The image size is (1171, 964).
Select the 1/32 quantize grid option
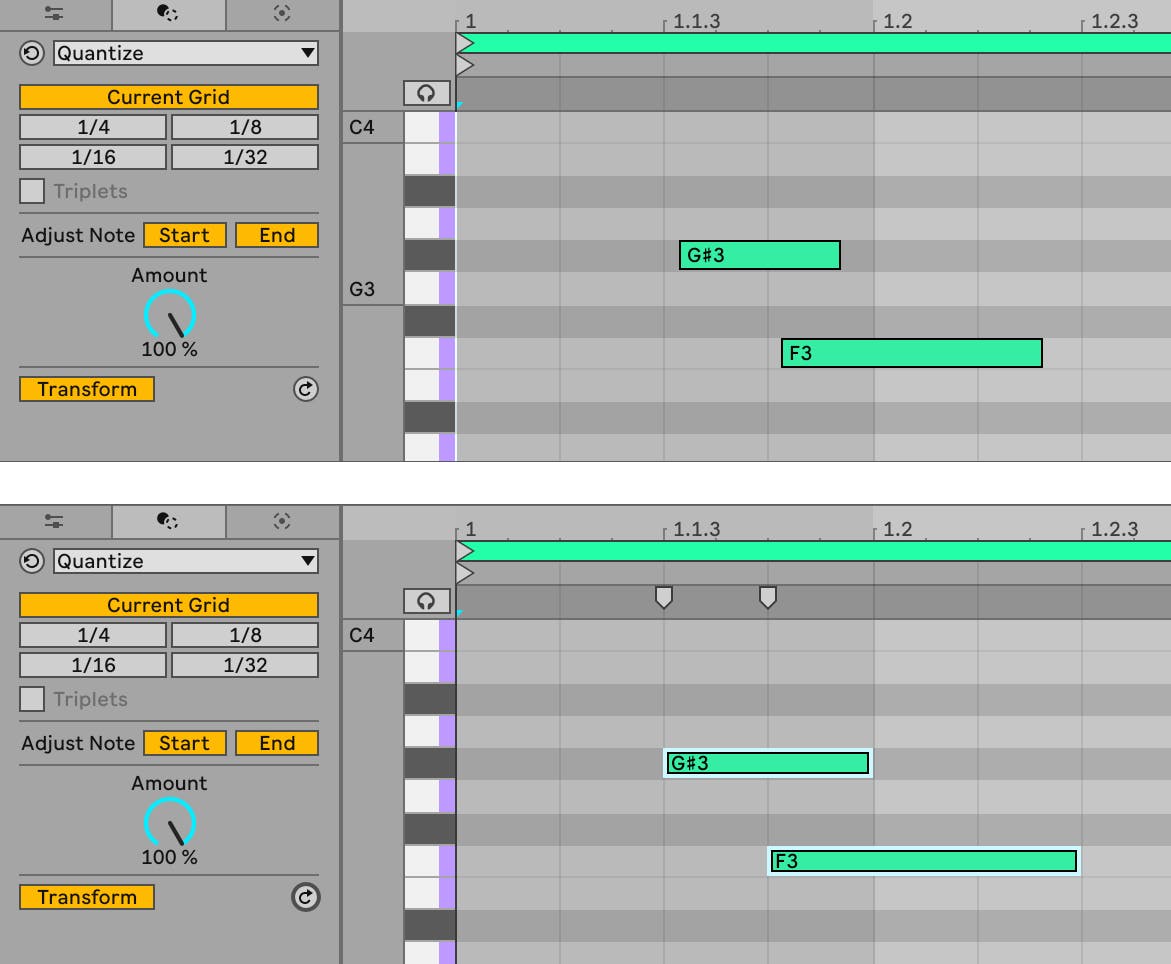click(x=244, y=157)
